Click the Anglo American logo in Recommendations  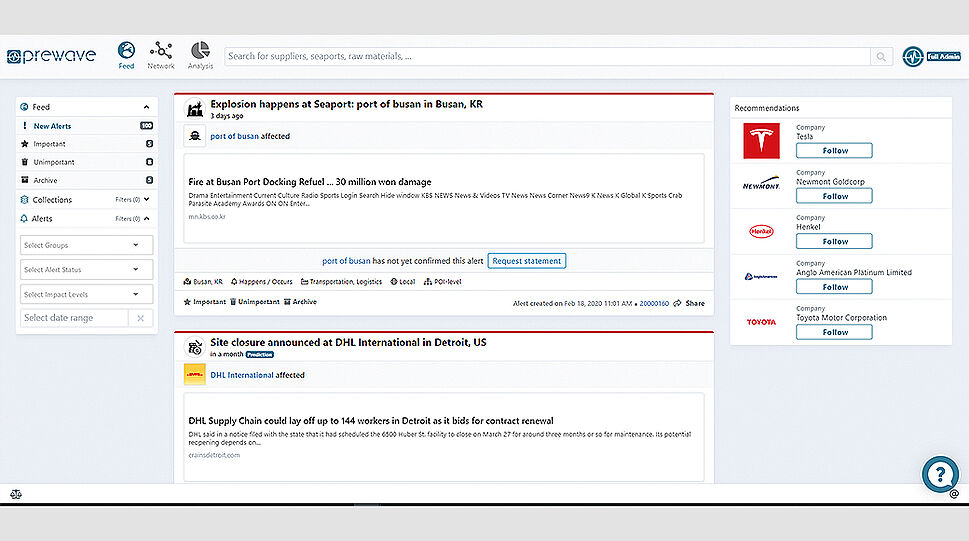761,276
